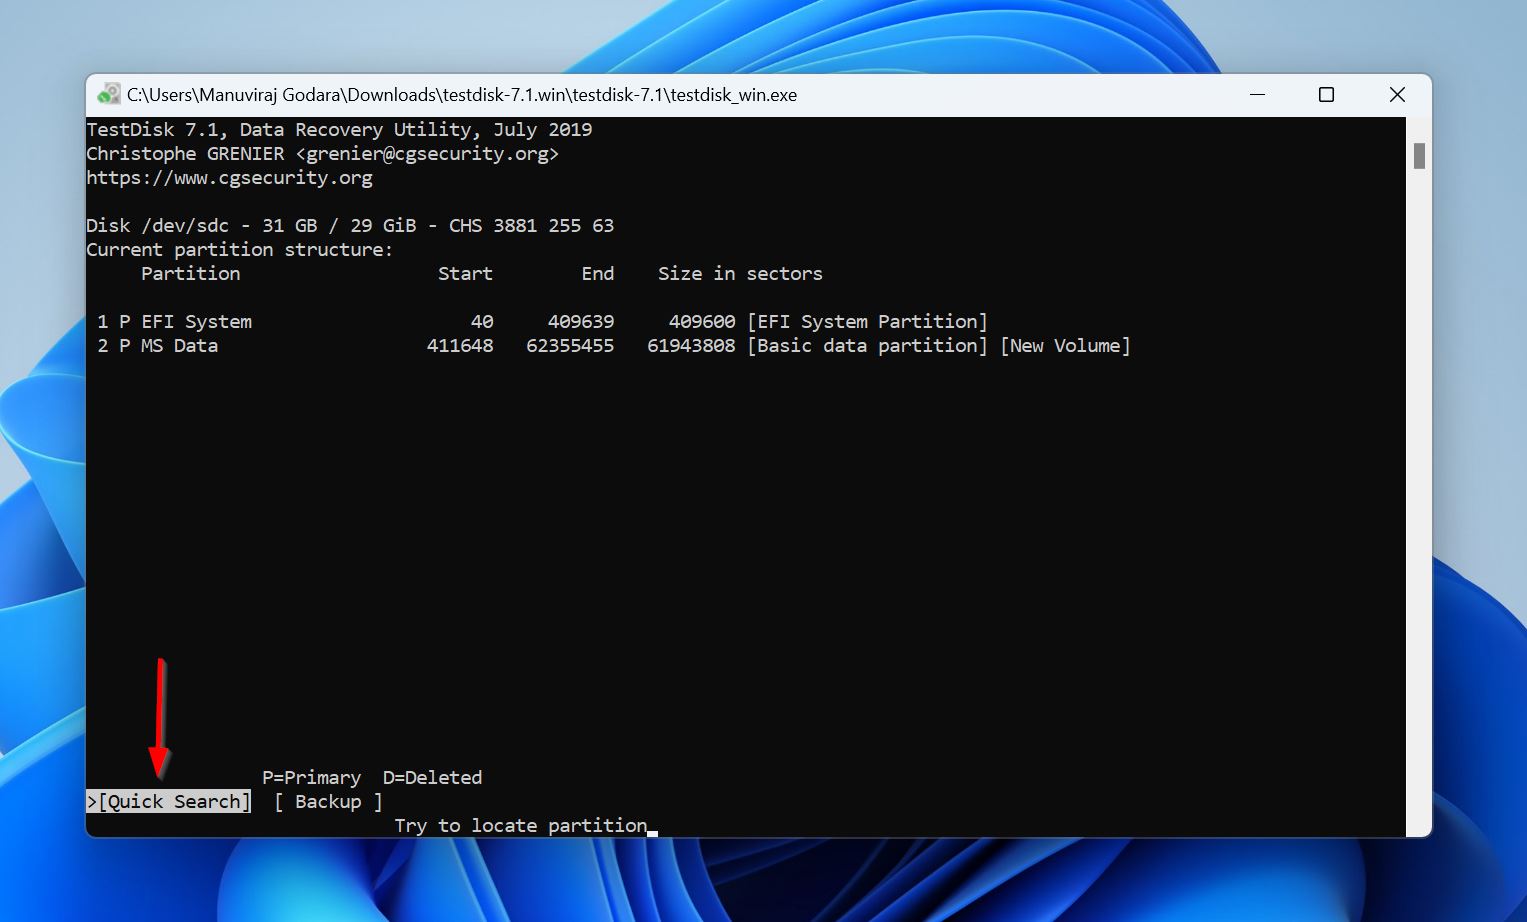Click the [New Volume] label
Image resolution: width=1527 pixels, height=922 pixels.
click(1065, 345)
